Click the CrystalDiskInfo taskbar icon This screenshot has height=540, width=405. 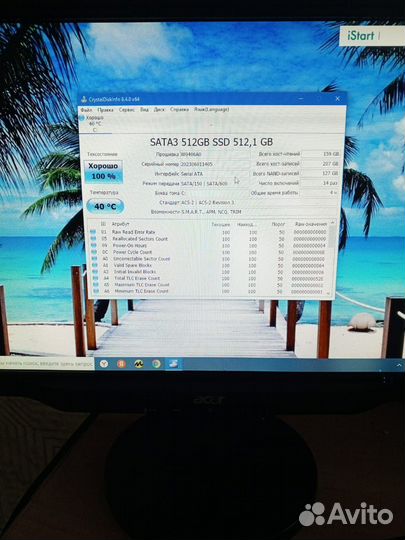[x=173, y=364]
